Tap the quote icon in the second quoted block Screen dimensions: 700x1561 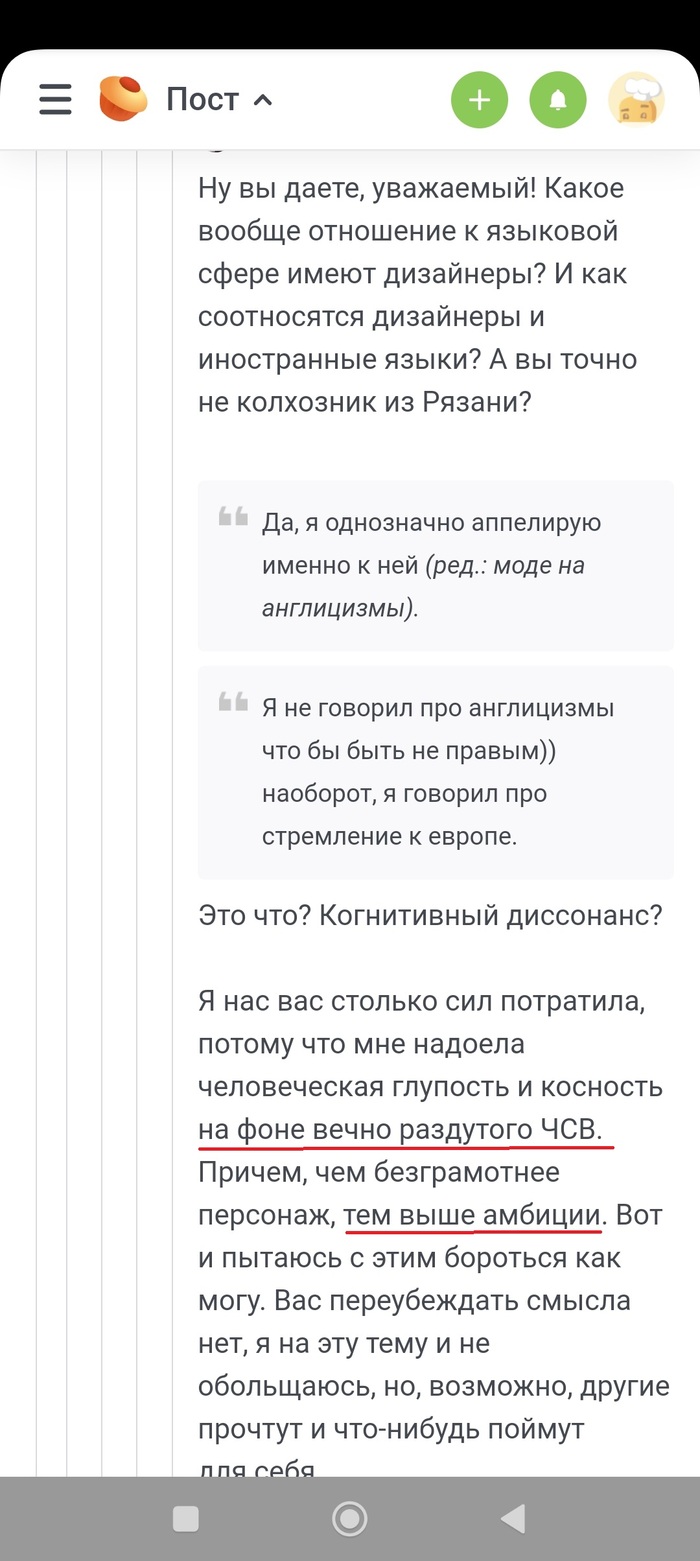(x=232, y=702)
